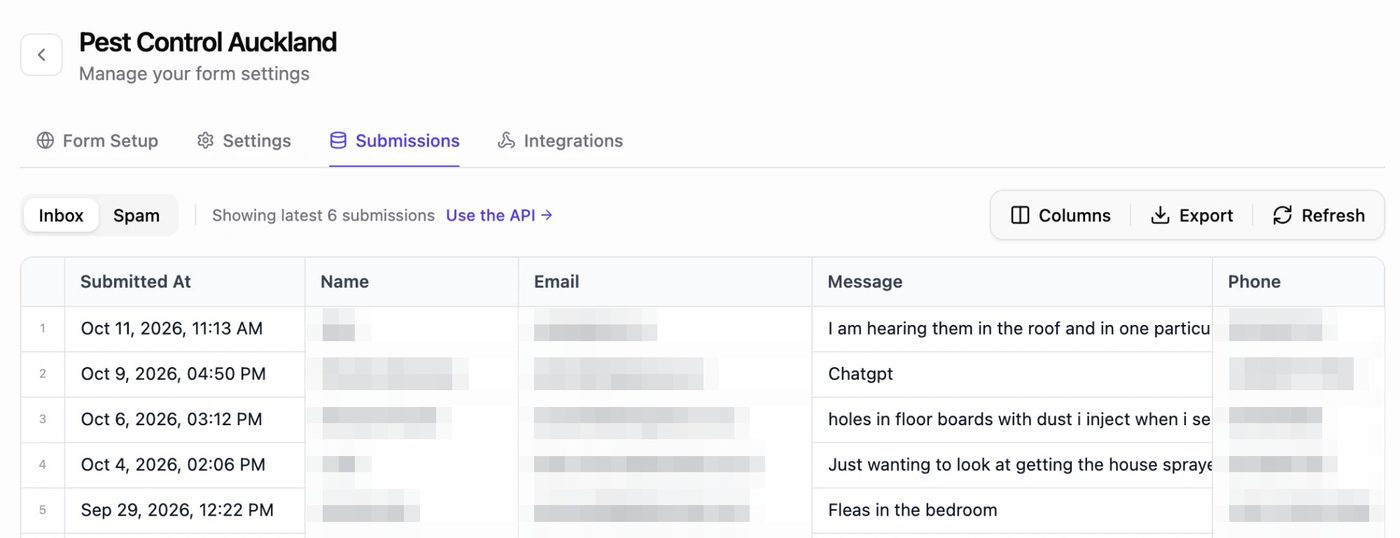Click row number 5 cell

point(43,510)
